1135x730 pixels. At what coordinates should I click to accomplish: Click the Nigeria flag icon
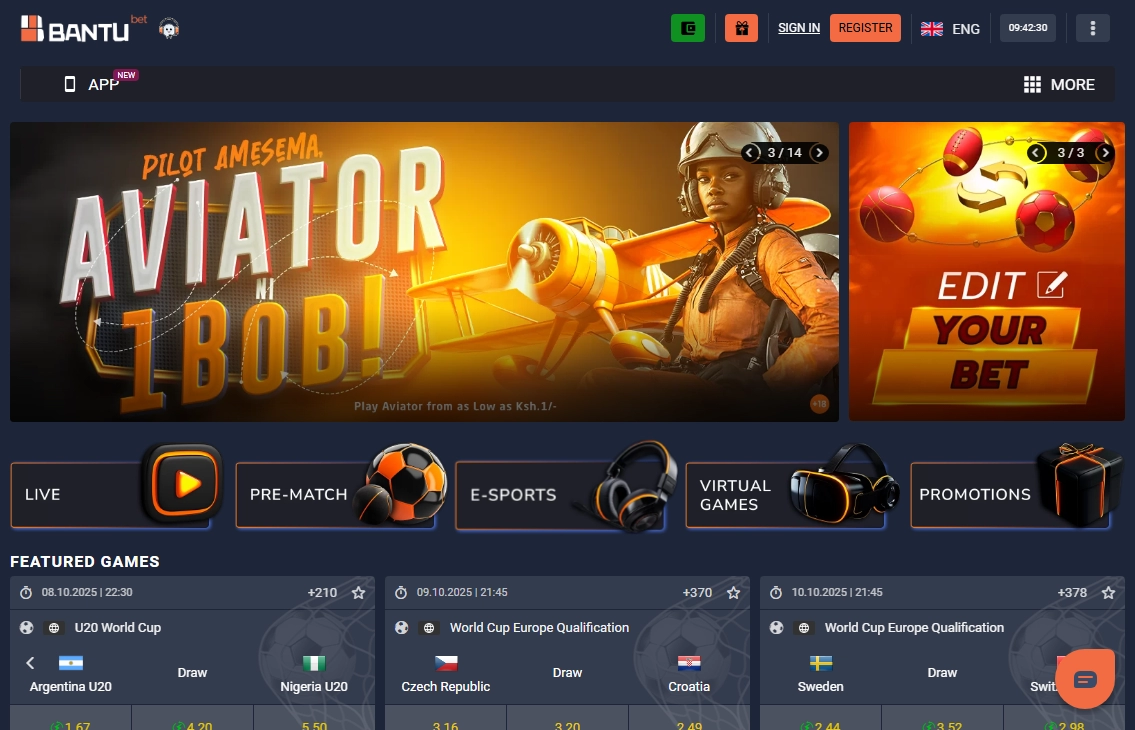(313, 663)
